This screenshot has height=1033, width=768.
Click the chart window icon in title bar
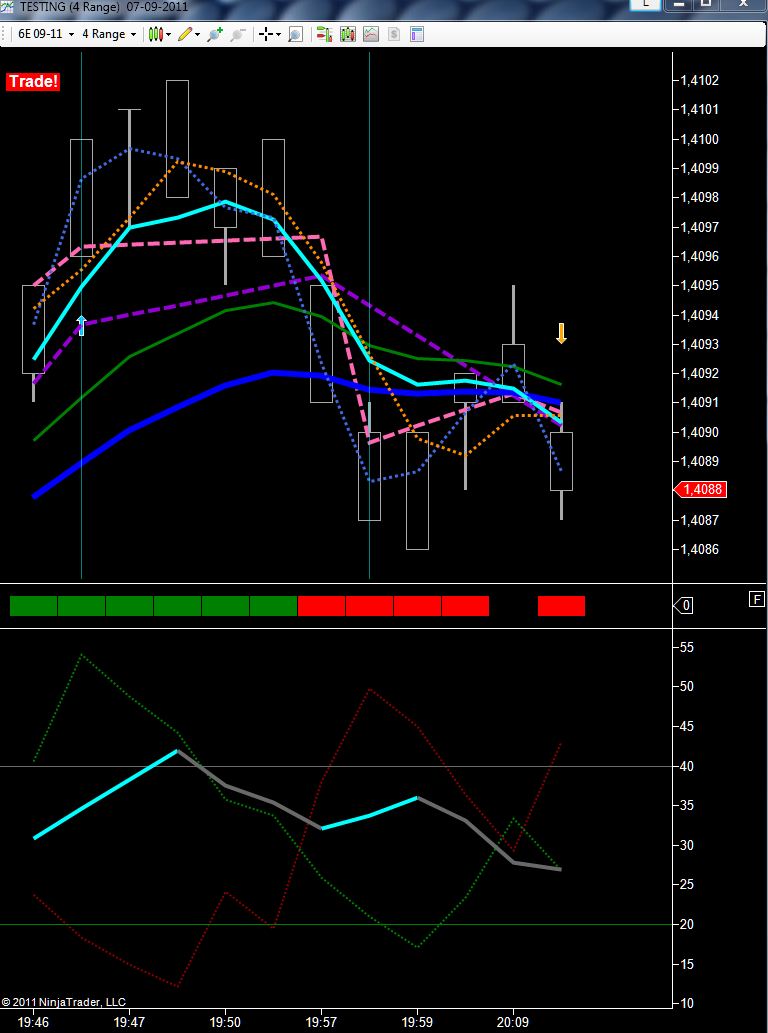[7, 7]
